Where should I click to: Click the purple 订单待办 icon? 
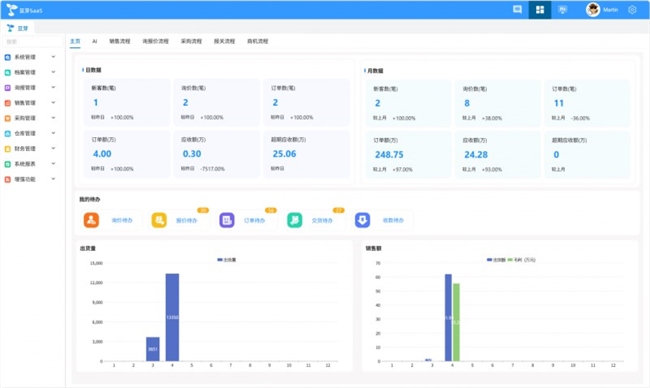(227, 220)
